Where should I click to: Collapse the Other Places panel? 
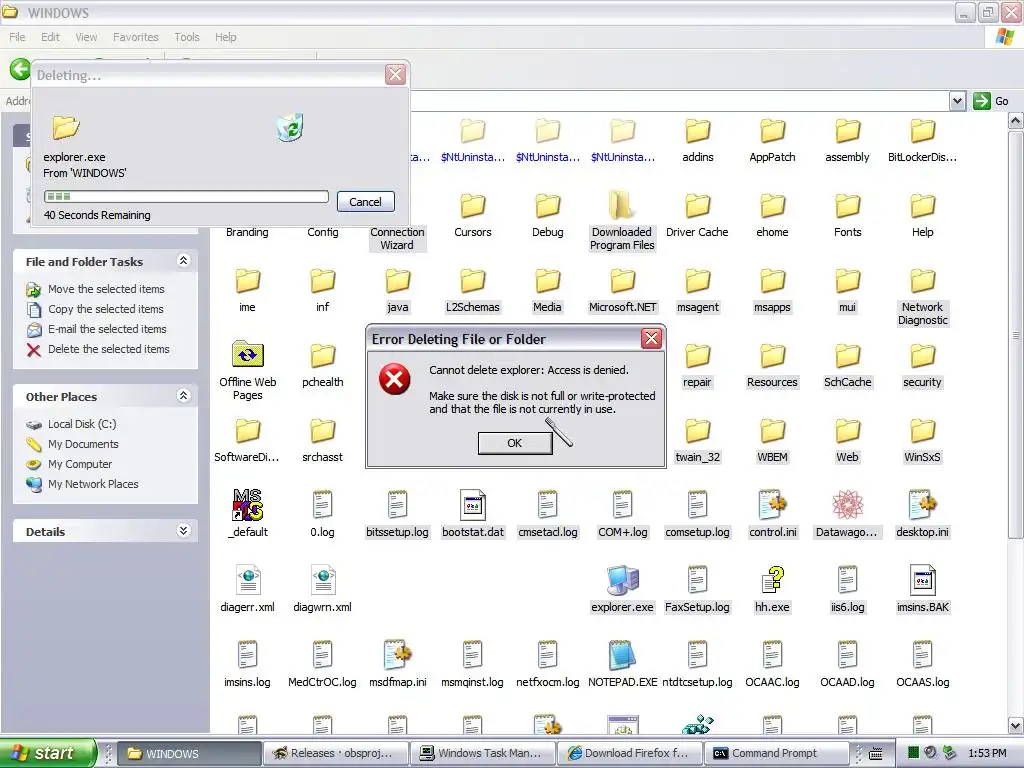pos(184,396)
